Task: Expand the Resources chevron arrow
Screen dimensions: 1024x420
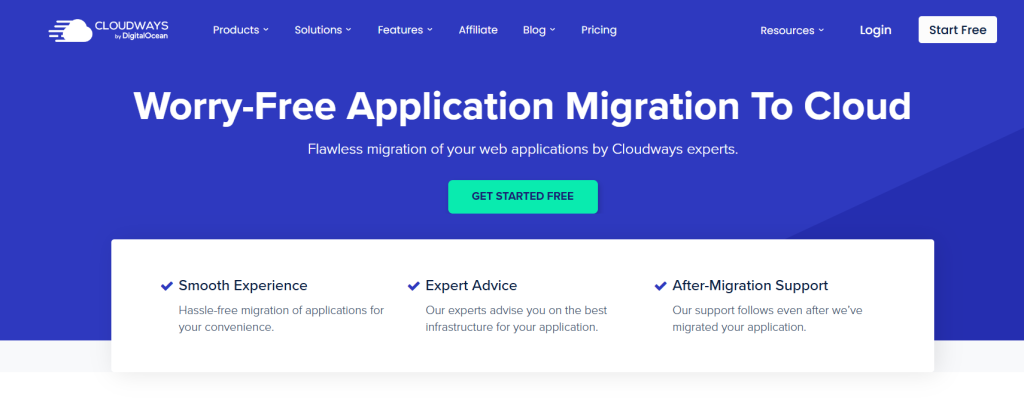Action: (x=821, y=31)
